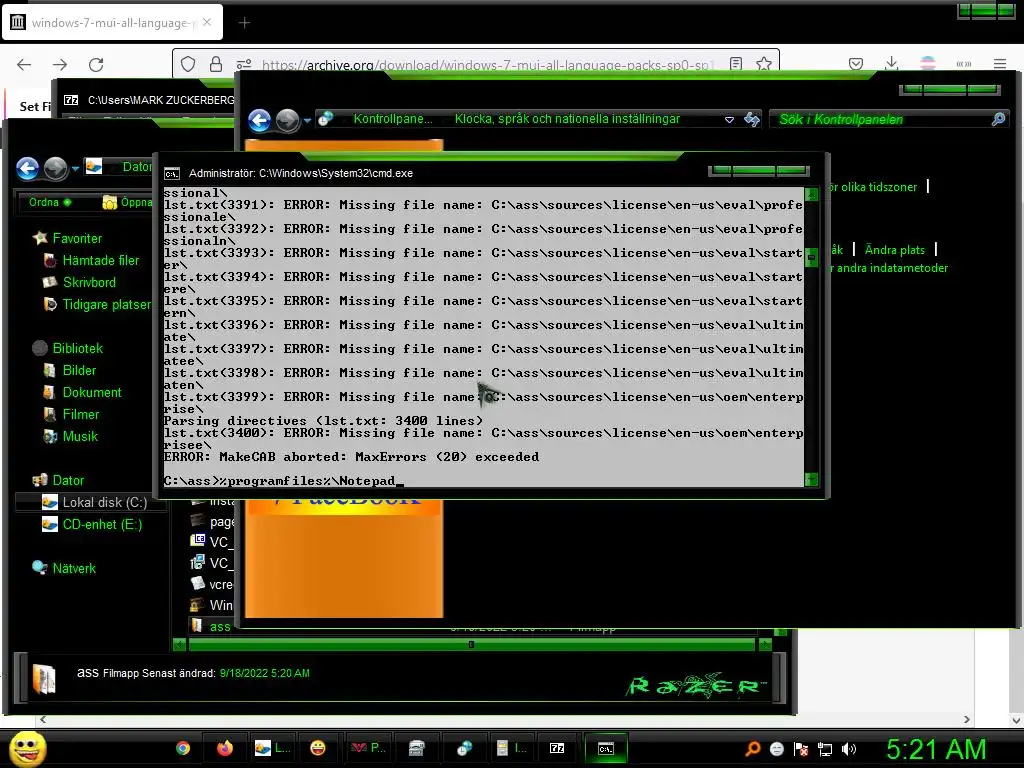Screen dimensions: 1024x768
Task: Click refresh icon in Control Panel address bar
Action: (x=752, y=119)
